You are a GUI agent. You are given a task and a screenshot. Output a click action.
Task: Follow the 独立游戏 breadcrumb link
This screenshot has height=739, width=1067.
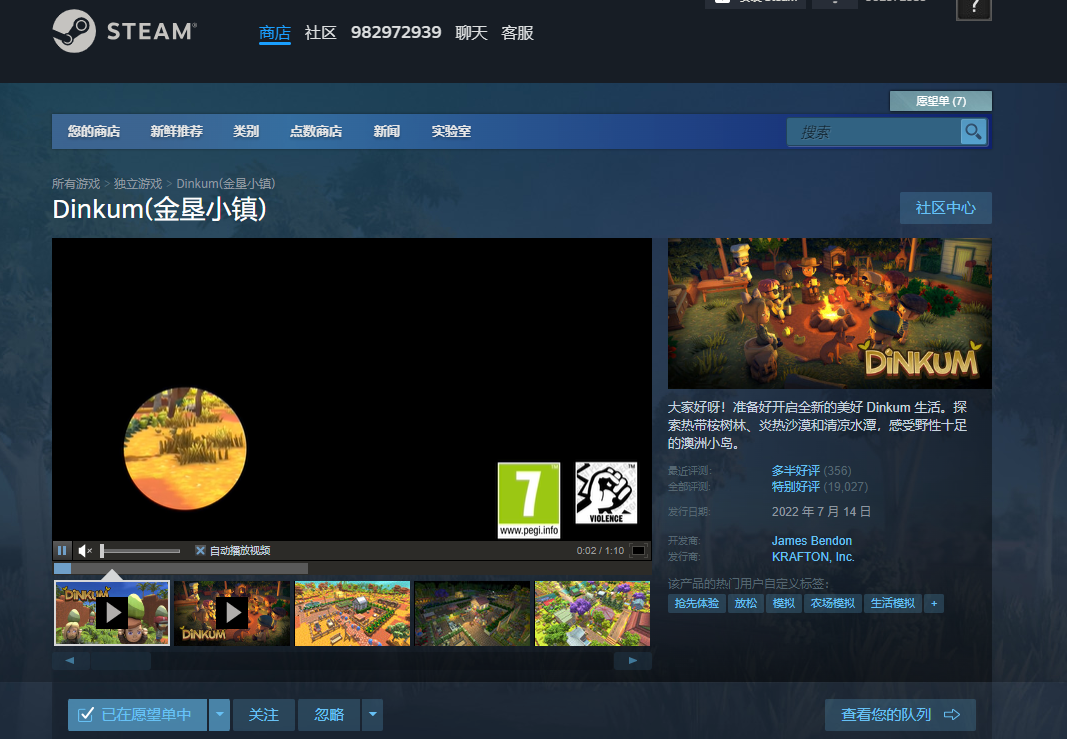click(x=138, y=184)
